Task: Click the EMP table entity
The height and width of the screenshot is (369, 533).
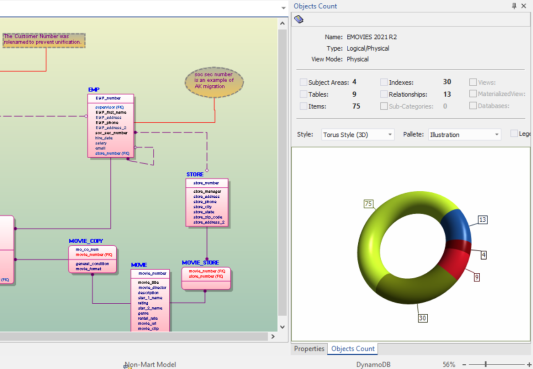Action: (111, 126)
